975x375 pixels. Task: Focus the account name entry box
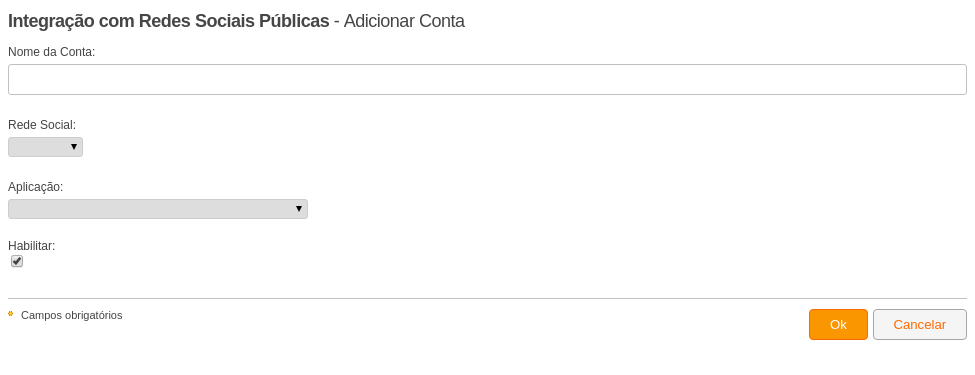(487, 80)
